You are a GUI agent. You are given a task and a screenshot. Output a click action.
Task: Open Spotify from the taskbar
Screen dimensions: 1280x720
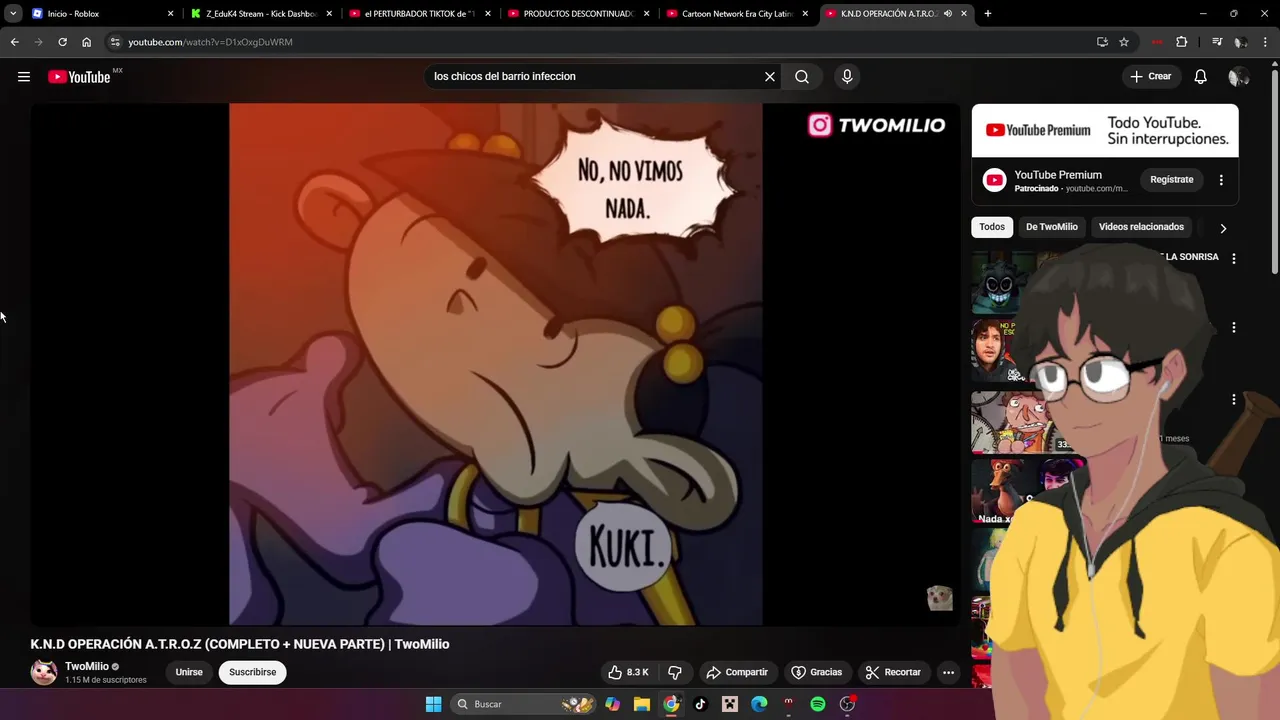[818, 704]
